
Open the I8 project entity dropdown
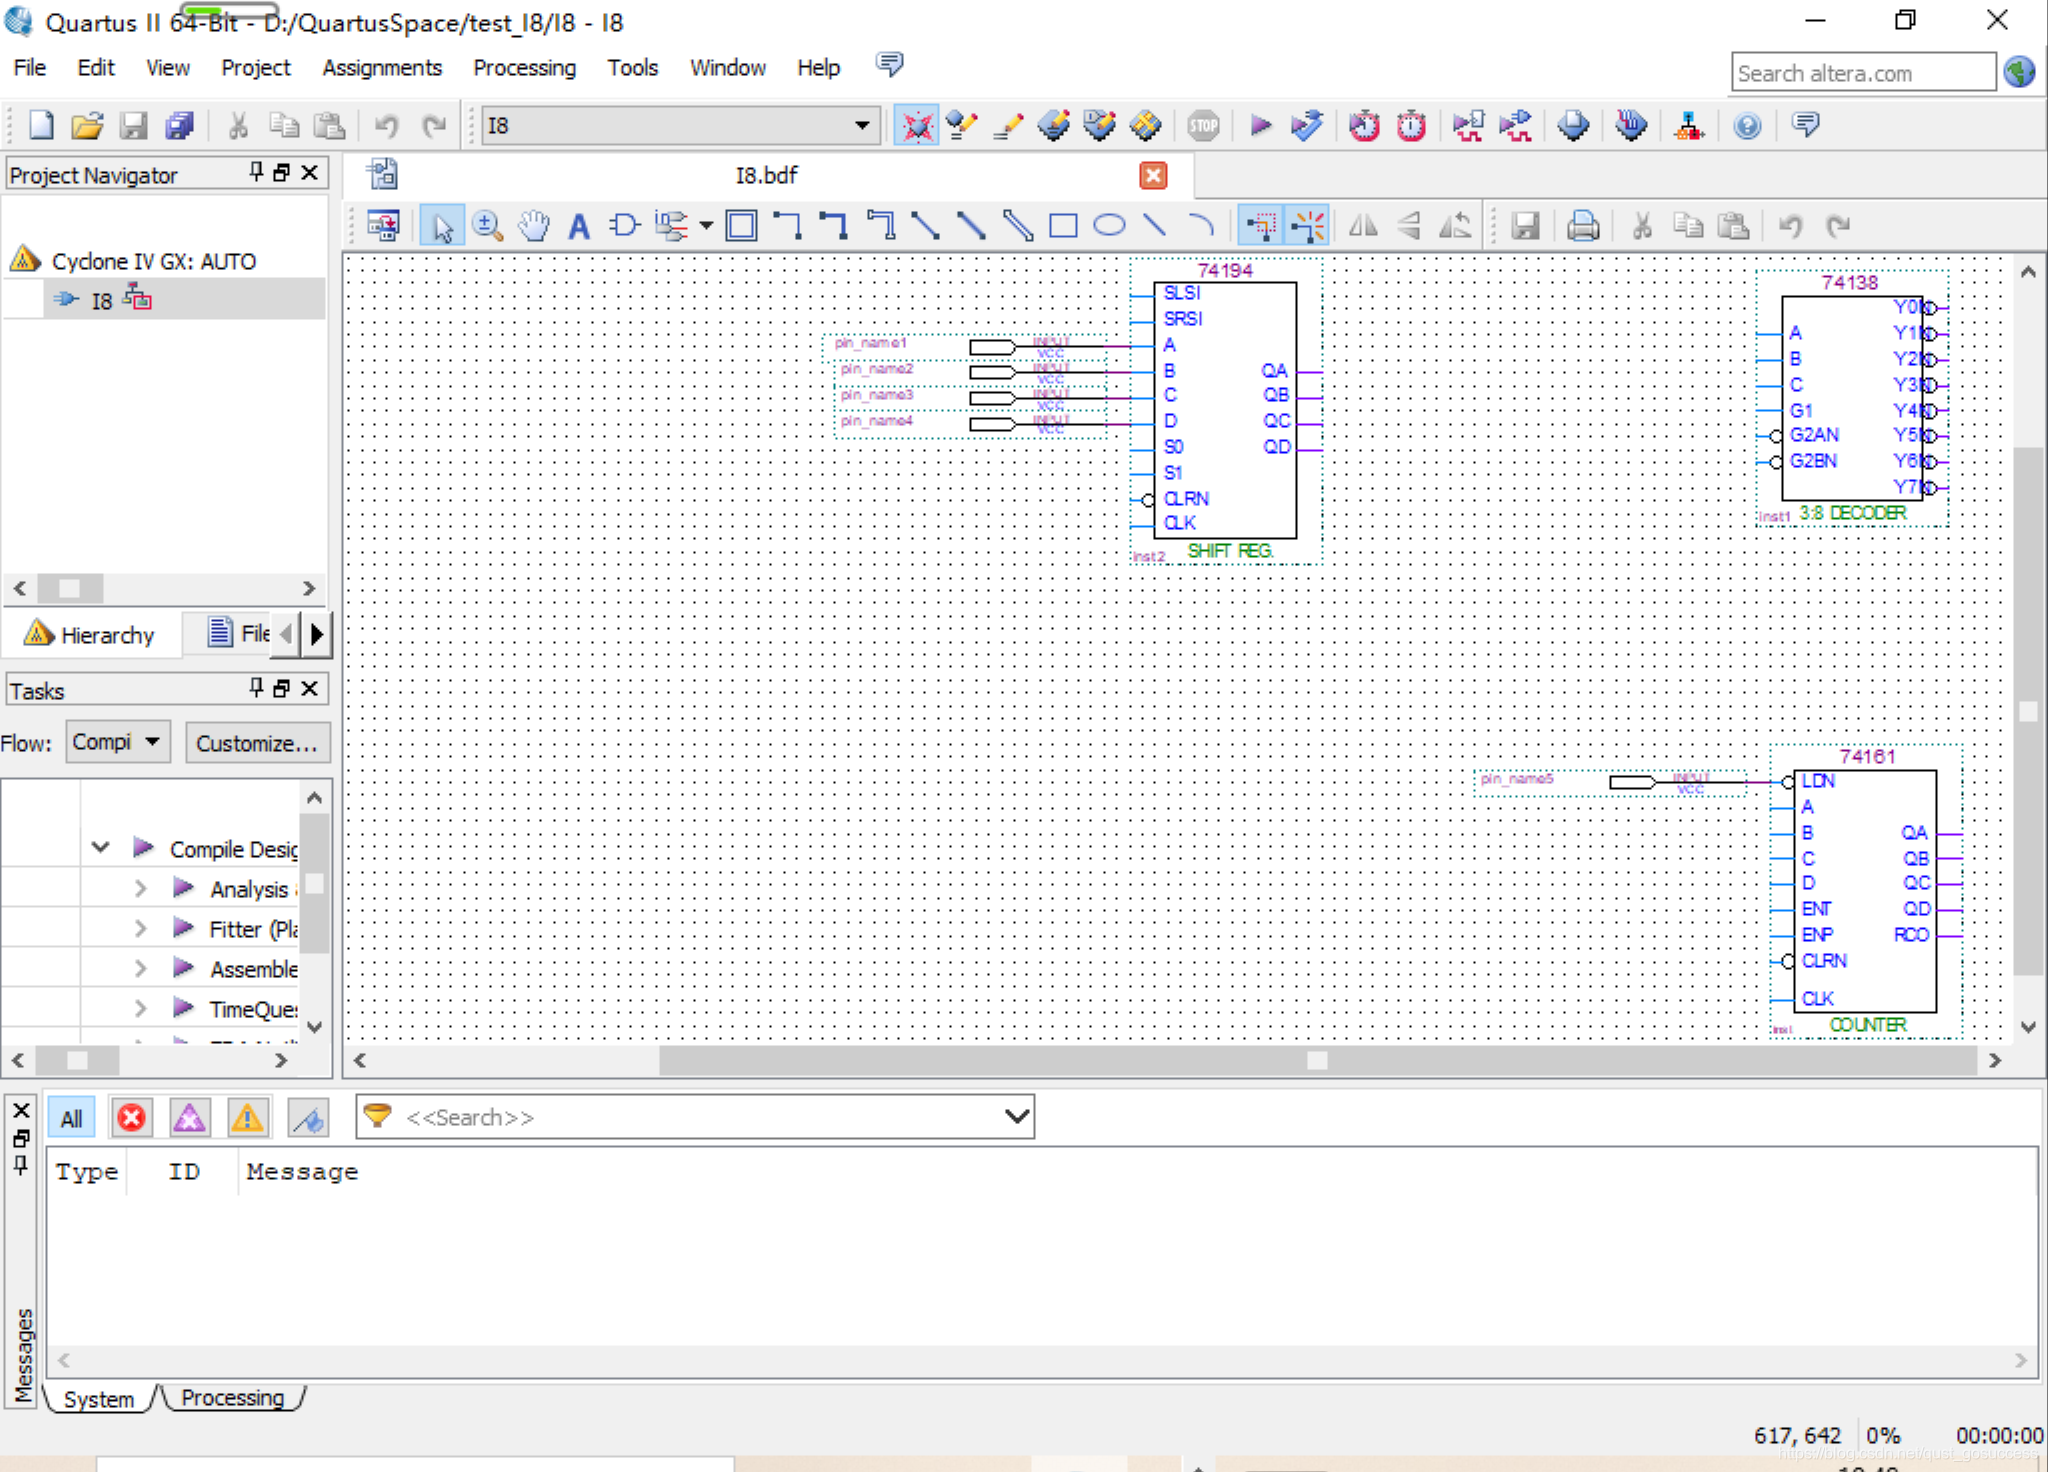coord(861,126)
